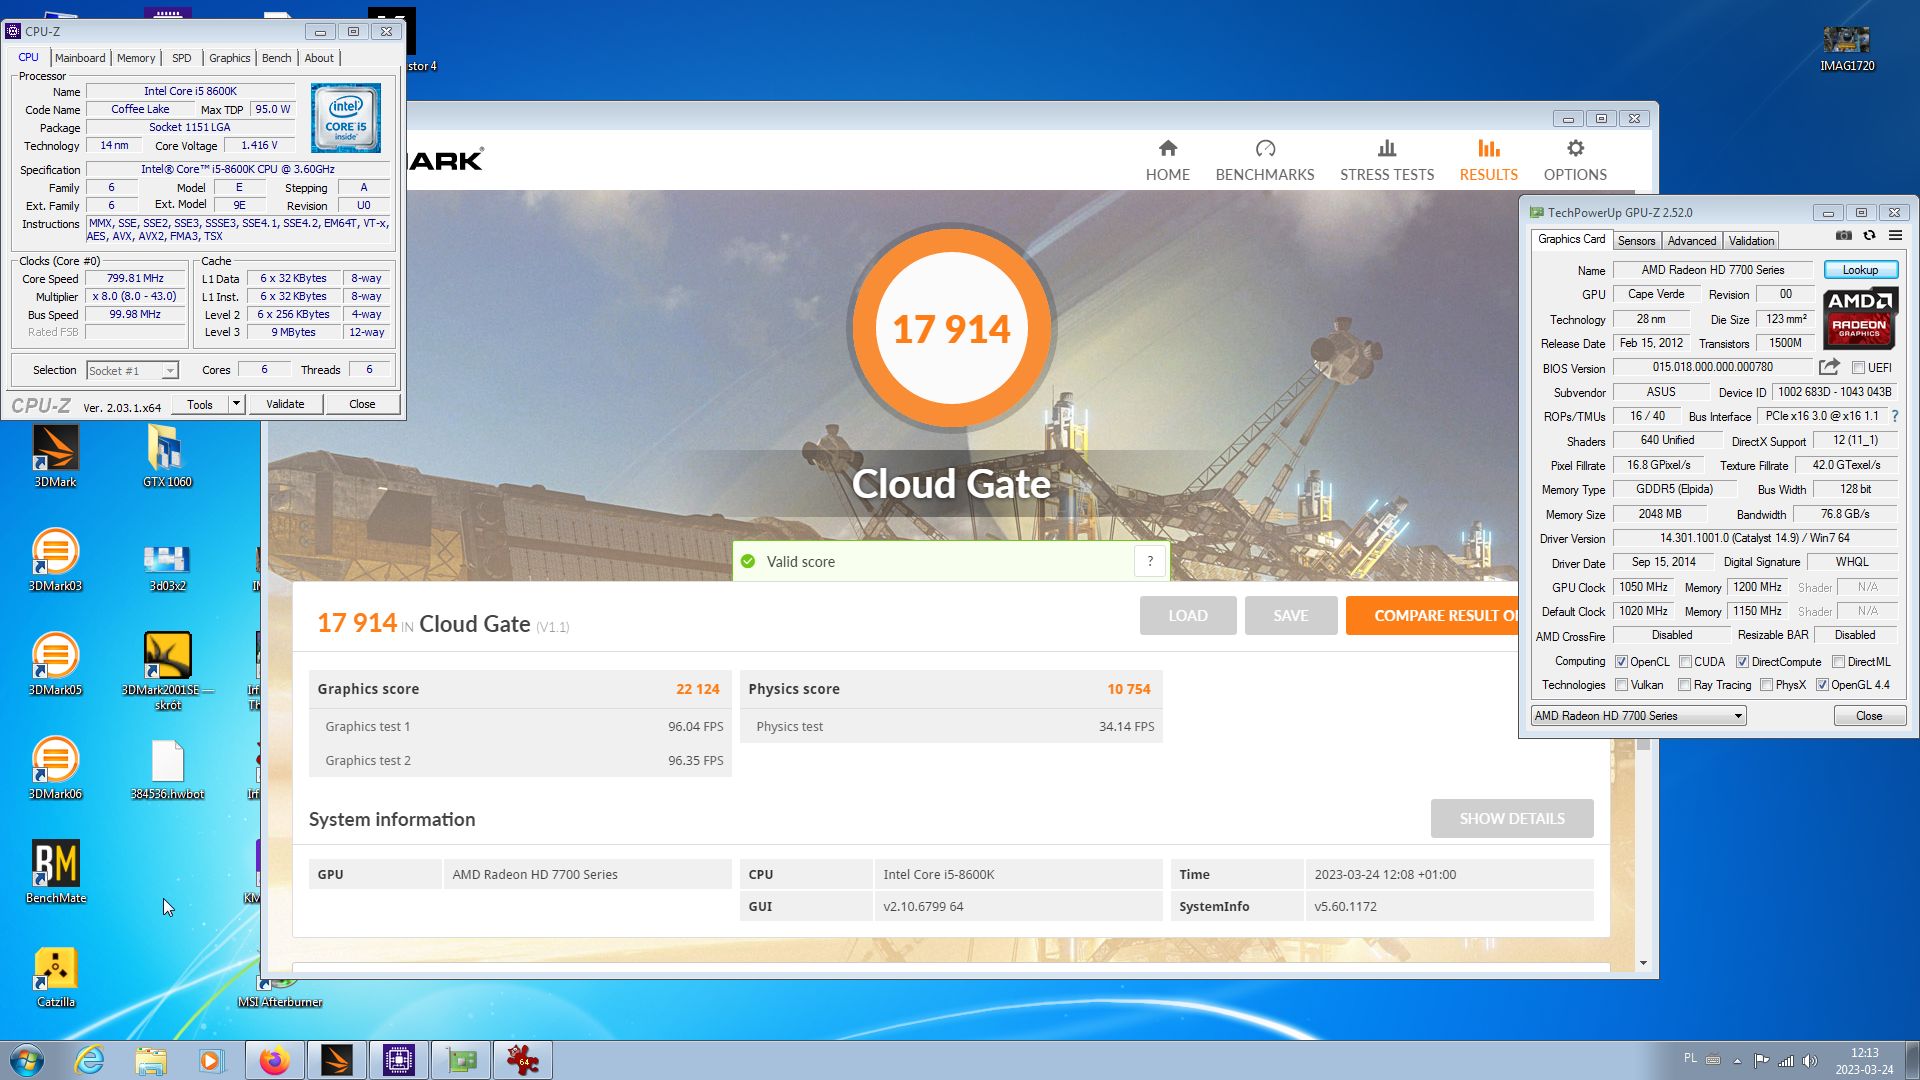Expand CPU-Z Tools dropdown arrow

coord(236,404)
